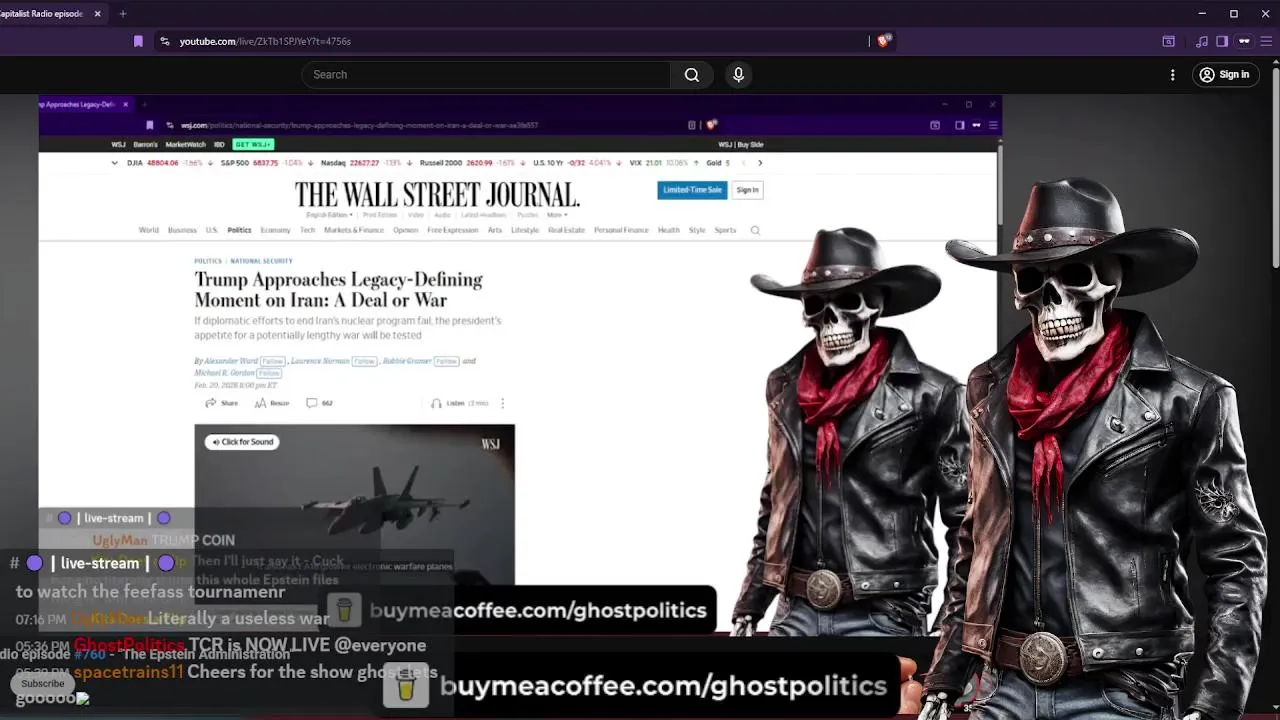Open a new browser tab with plus

123,14
